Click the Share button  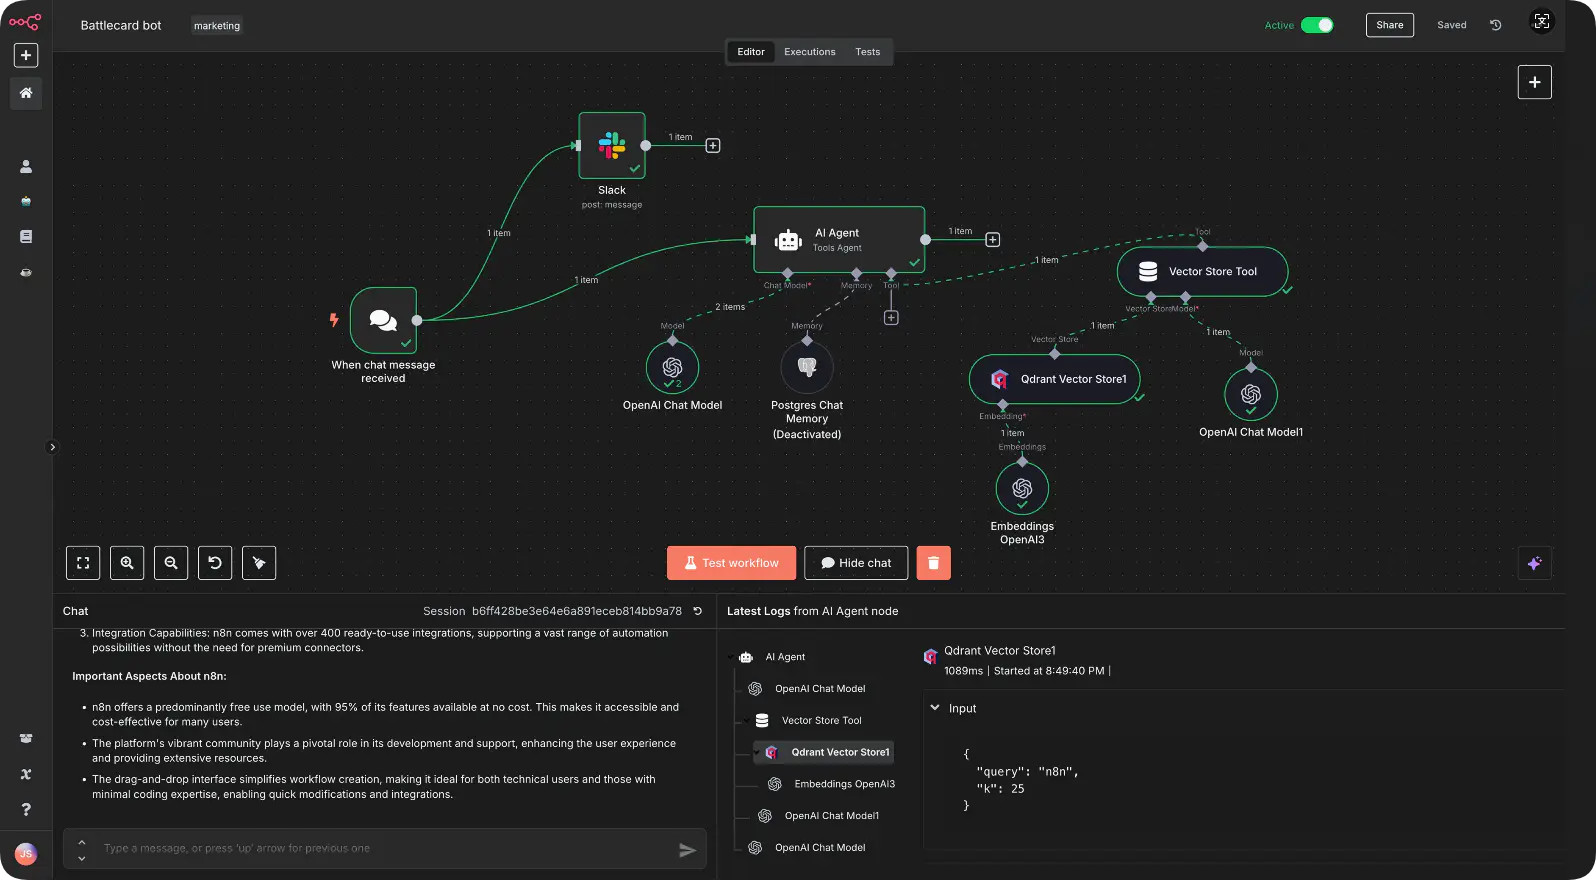1389,25
